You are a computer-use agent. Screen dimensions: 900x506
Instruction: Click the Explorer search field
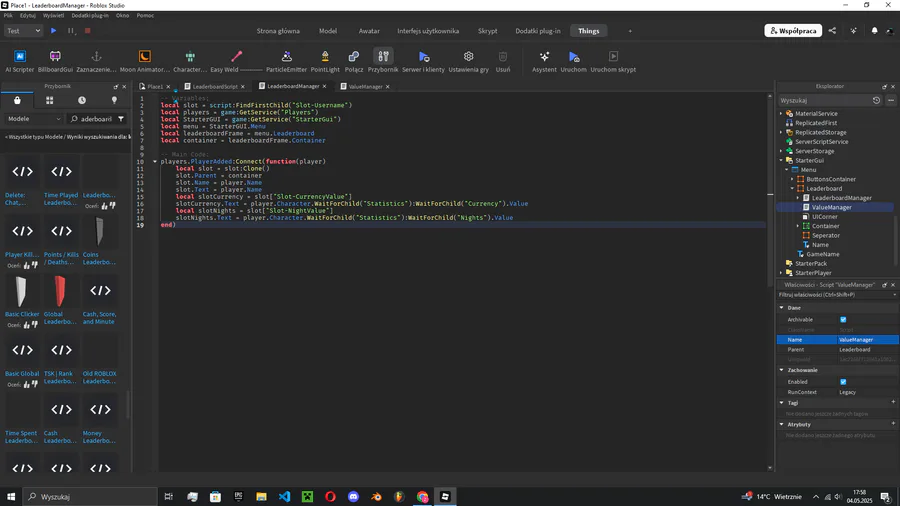pos(823,100)
